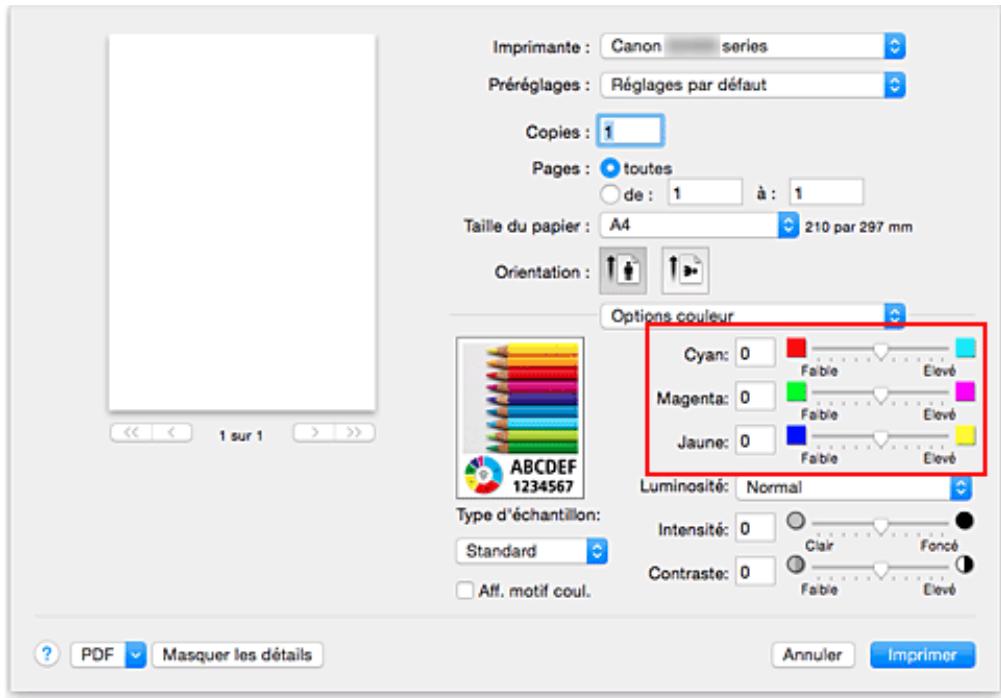Click the Annuler button
This screenshot has width=1001, height=698.
[813, 654]
